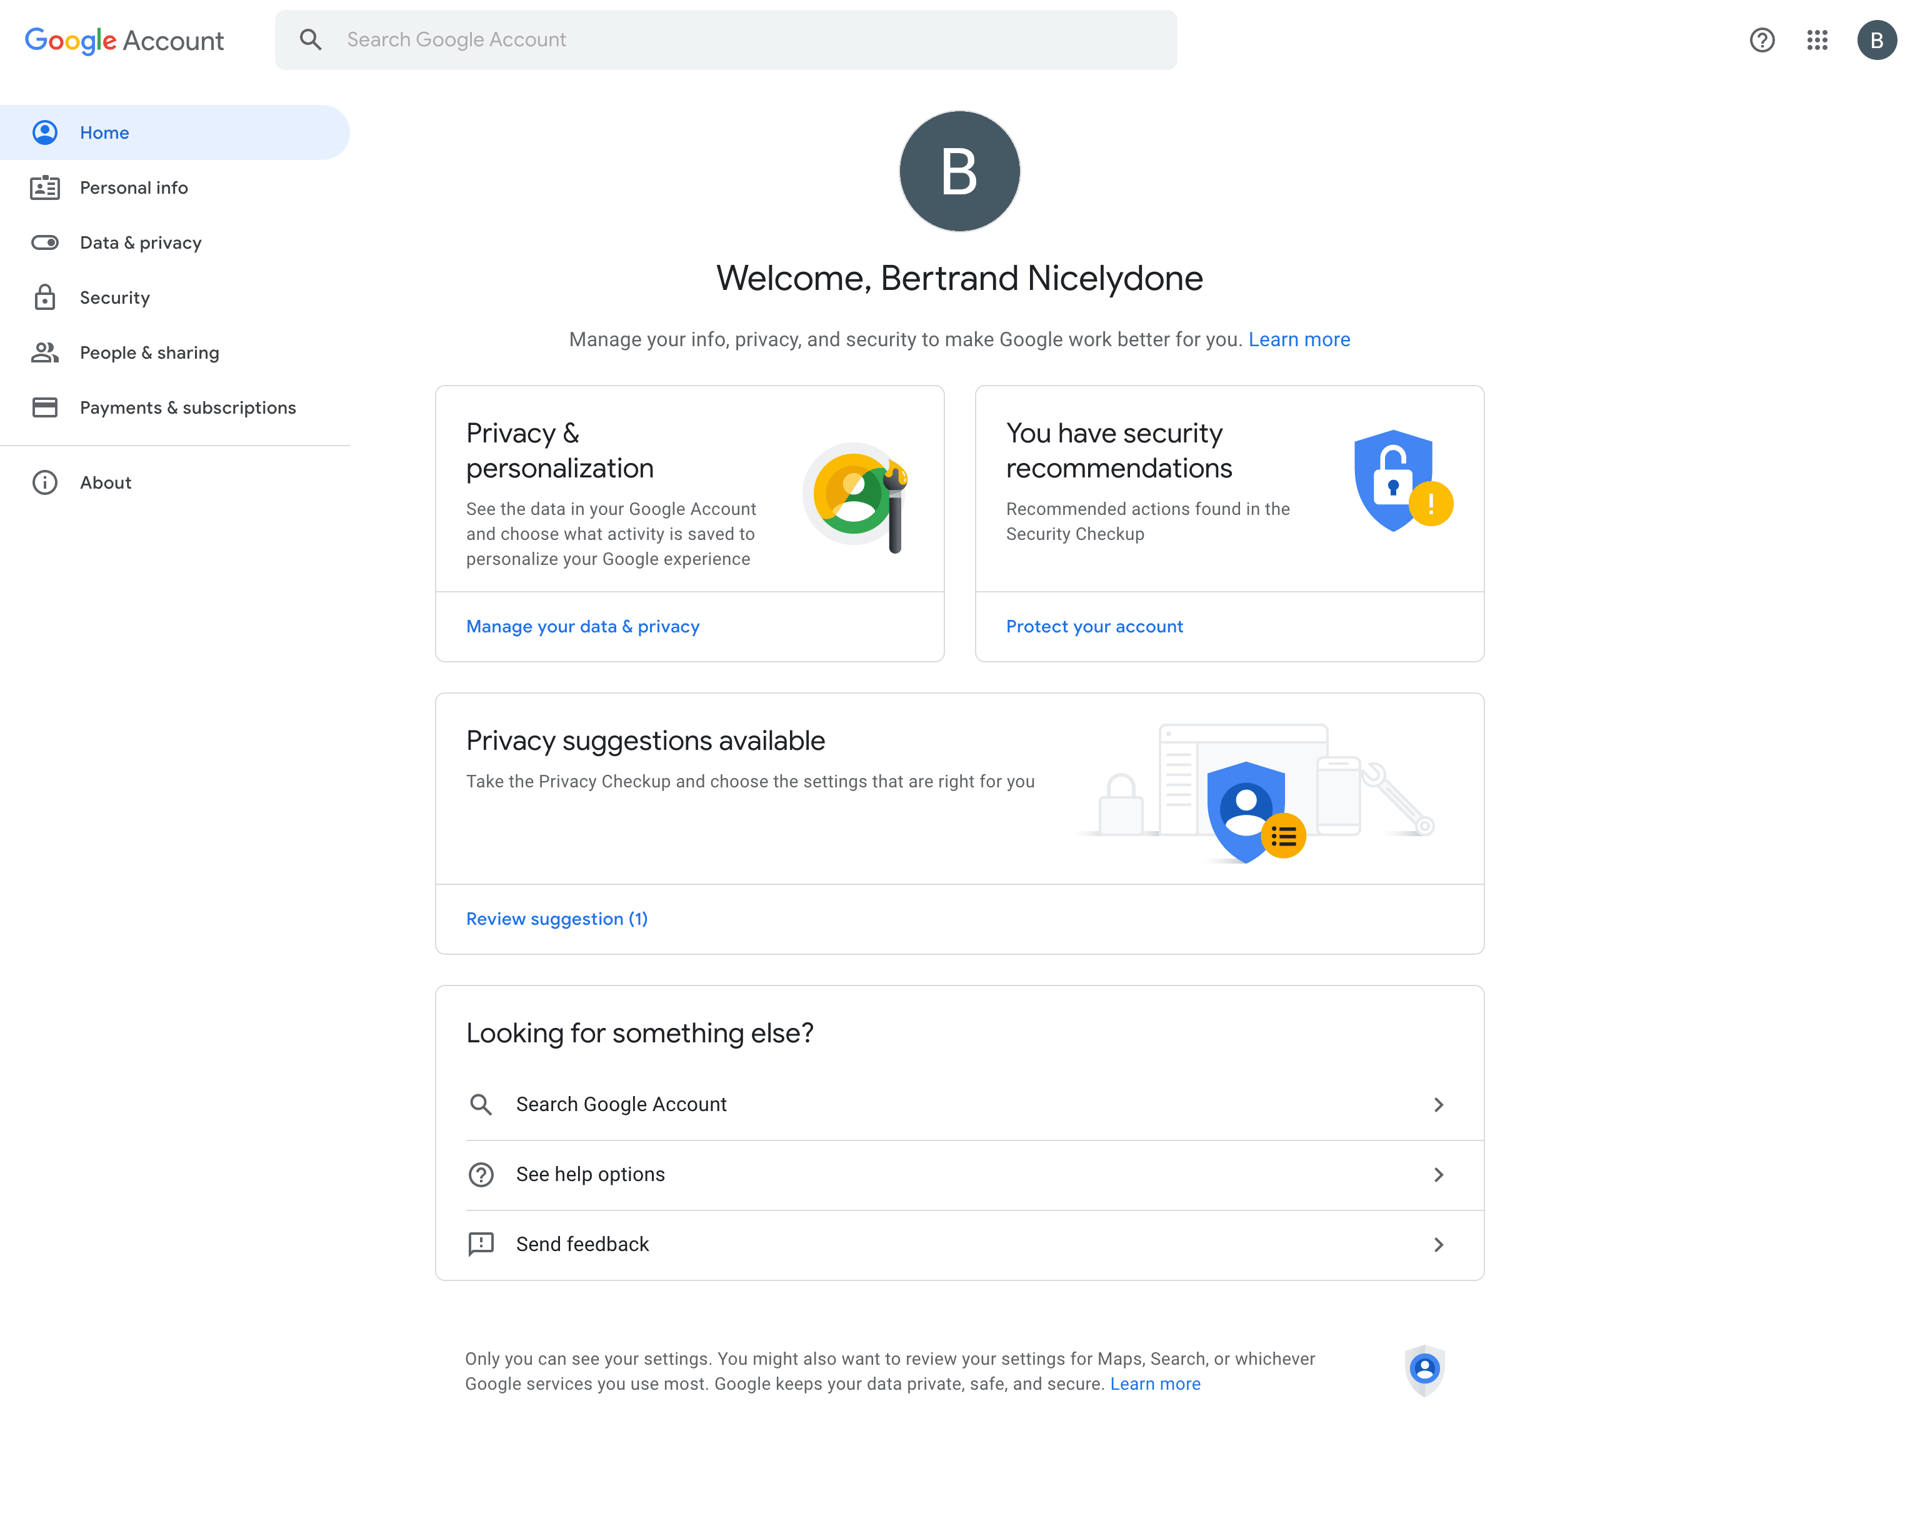Open the account avatar circle labeled B
1920x1516 pixels.
[x=1878, y=40]
